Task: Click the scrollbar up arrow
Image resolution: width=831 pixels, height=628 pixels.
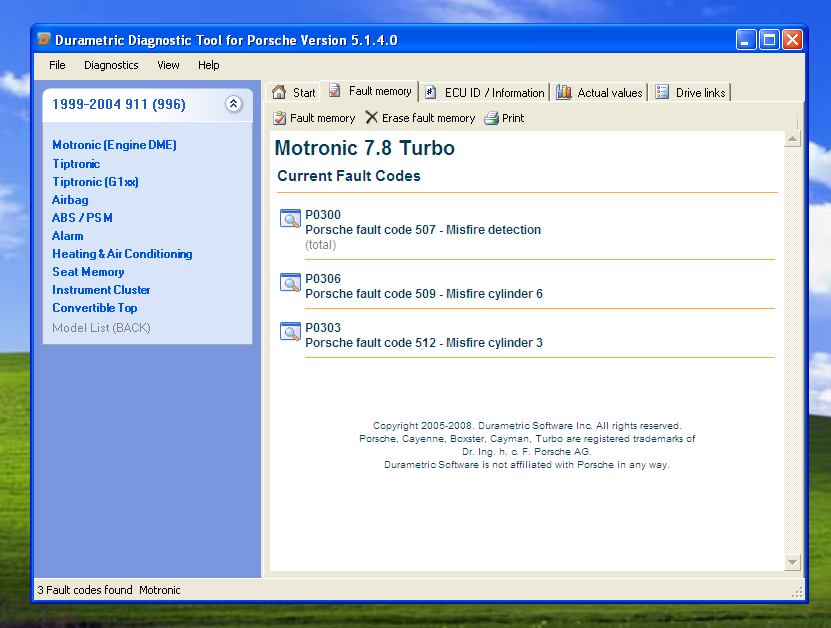Action: click(x=792, y=139)
